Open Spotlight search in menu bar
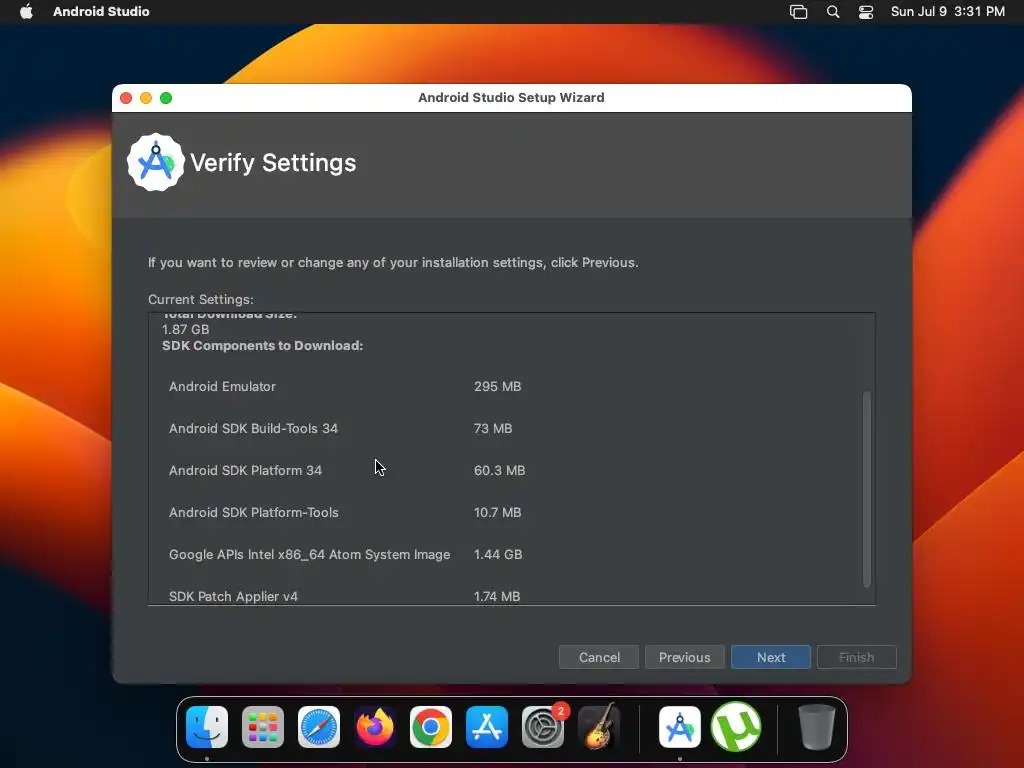 [833, 12]
